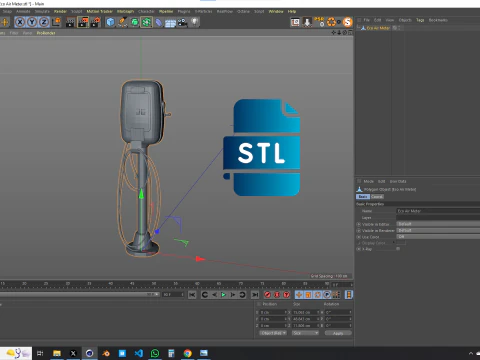480x360 pixels.
Task: Add a Cube primitive object
Action: click(x=110, y=22)
